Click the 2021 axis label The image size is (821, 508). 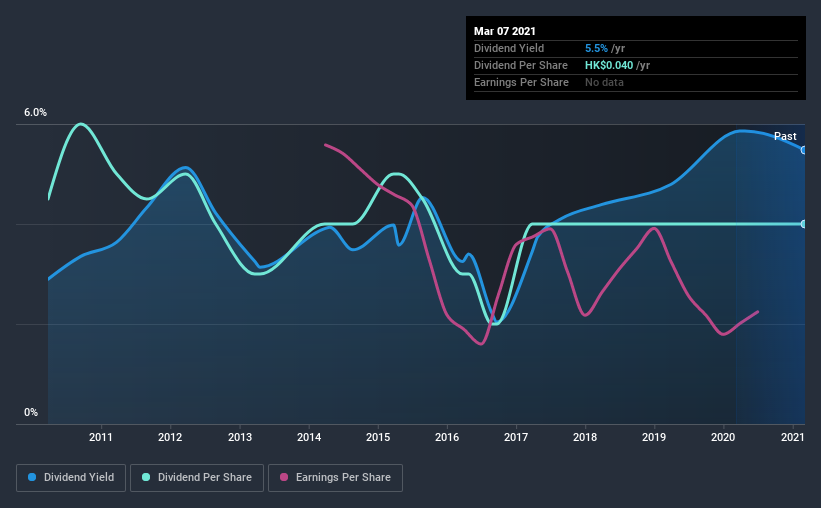pos(792,437)
